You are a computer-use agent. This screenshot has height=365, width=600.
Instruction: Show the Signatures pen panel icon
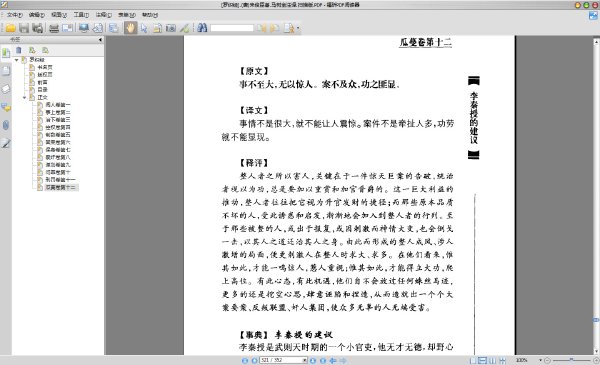coord(6,143)
